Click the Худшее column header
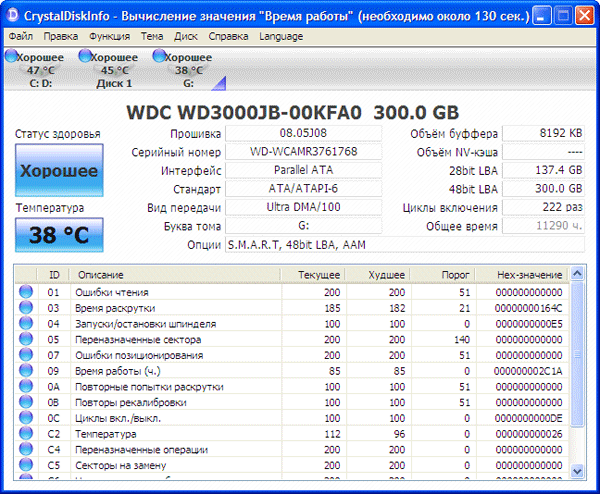 tap(378, 274)
